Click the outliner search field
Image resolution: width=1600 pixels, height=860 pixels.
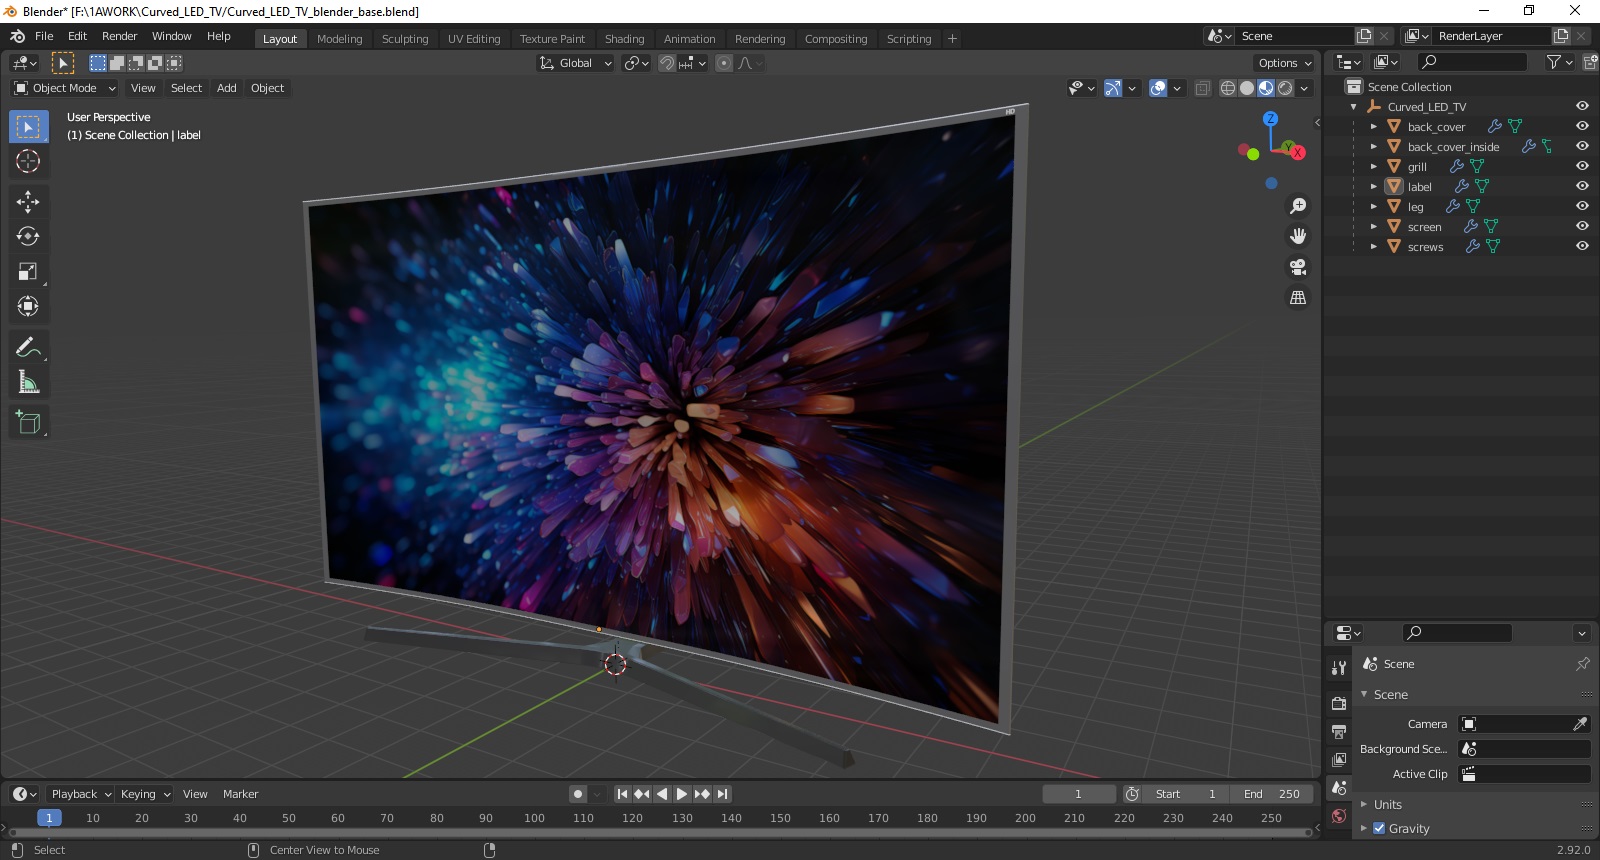pyautogui.click(x=1473, y=62)
